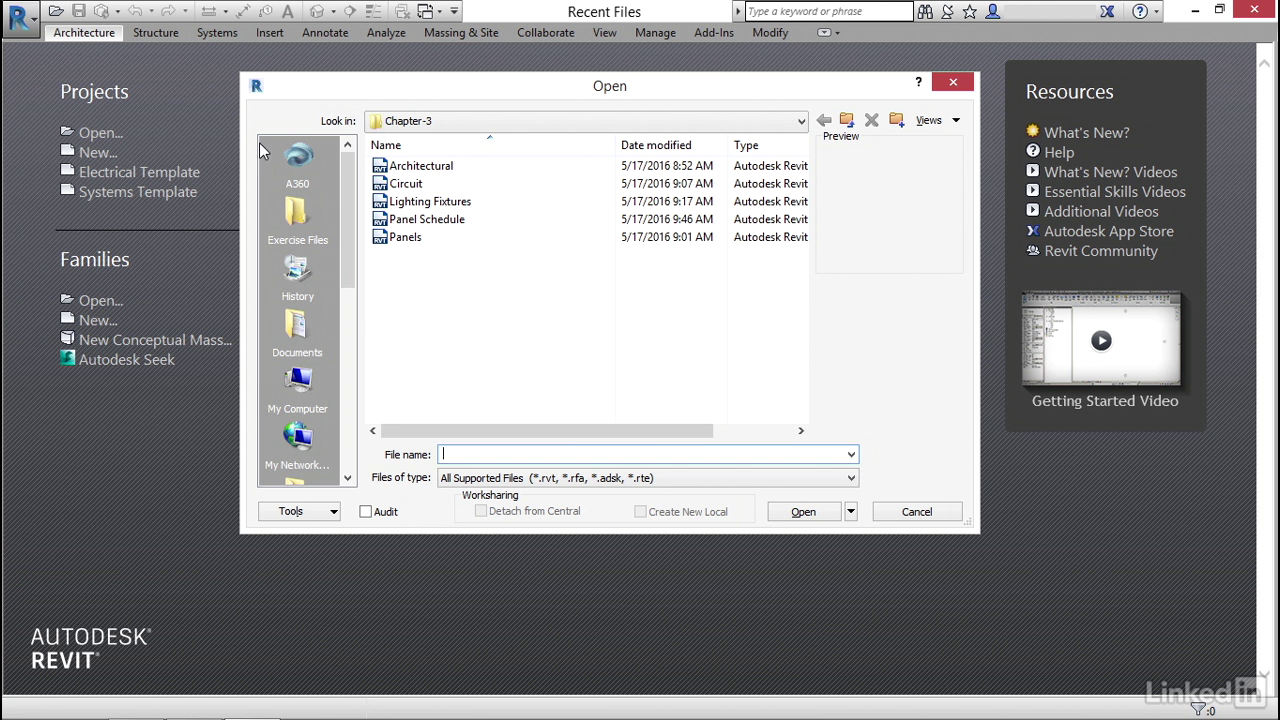Switch to the Systems ribbon tab

[217, 32]
